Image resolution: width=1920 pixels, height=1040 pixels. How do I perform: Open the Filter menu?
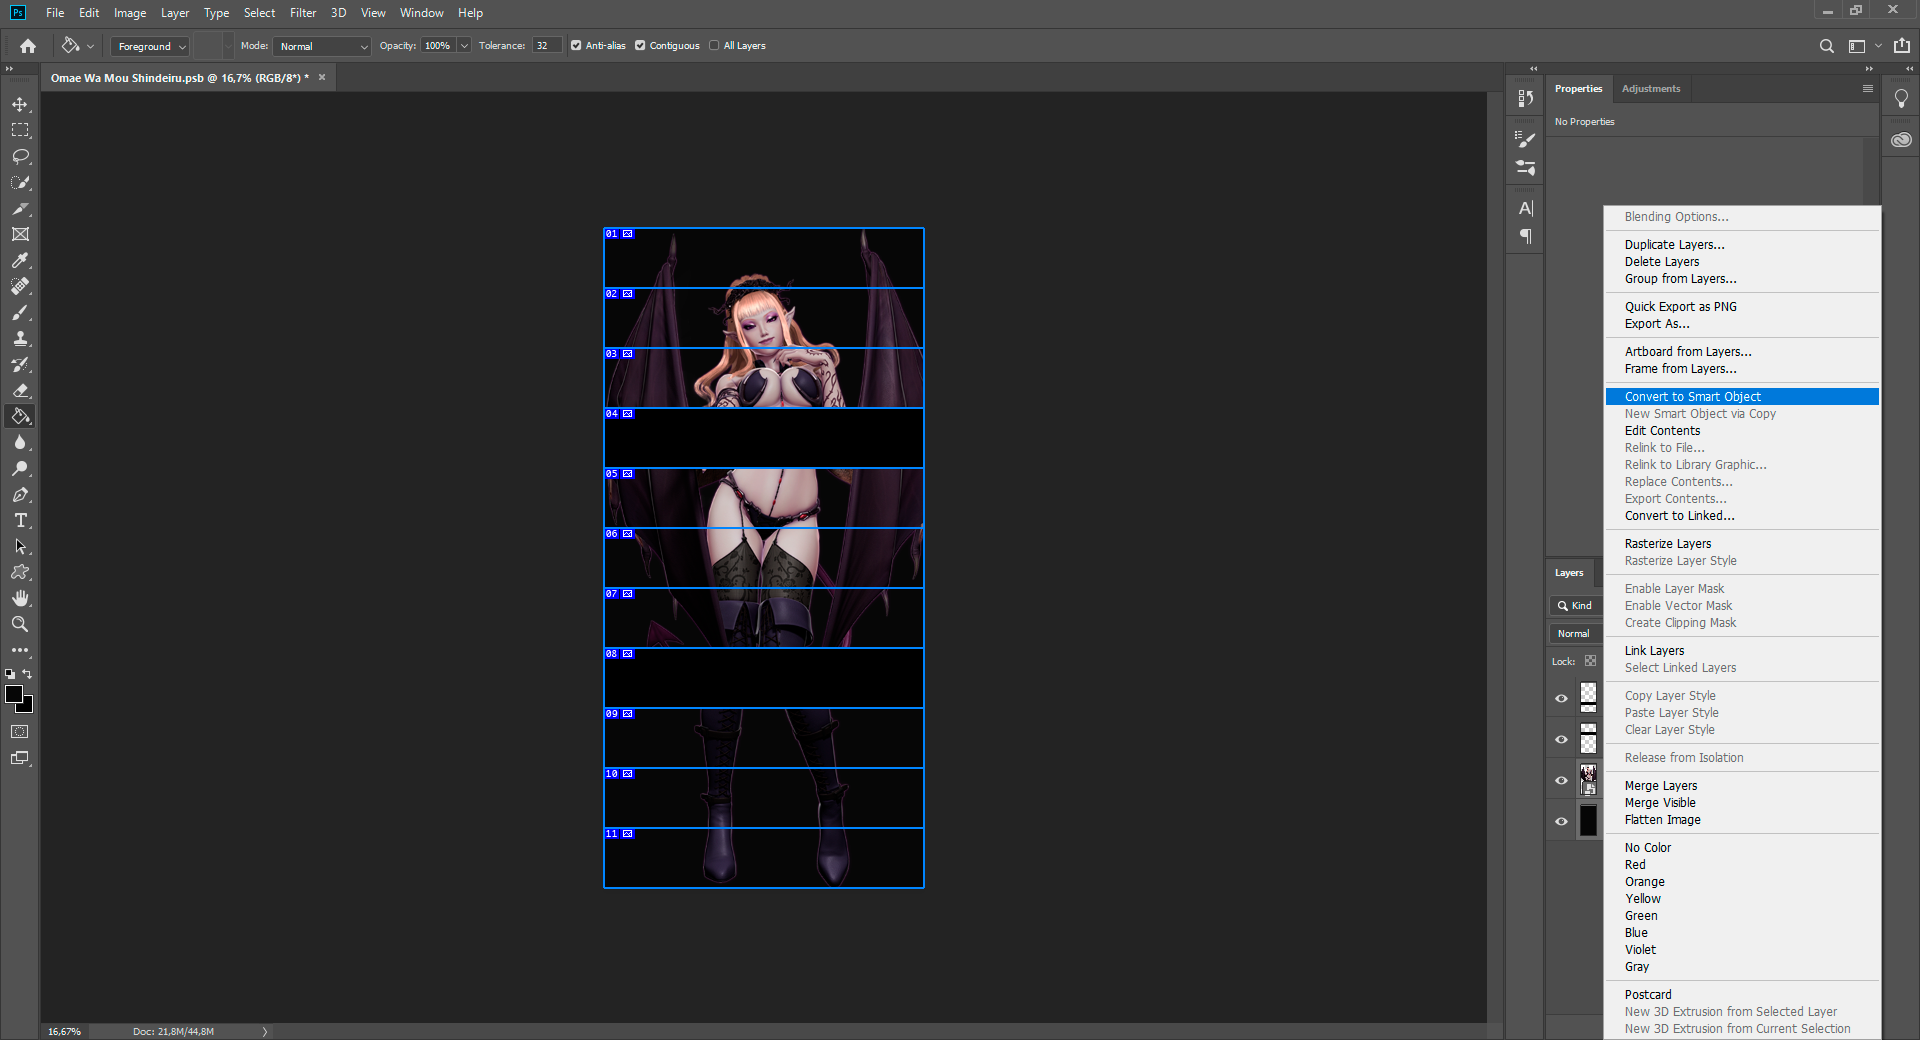pos(303,13)
